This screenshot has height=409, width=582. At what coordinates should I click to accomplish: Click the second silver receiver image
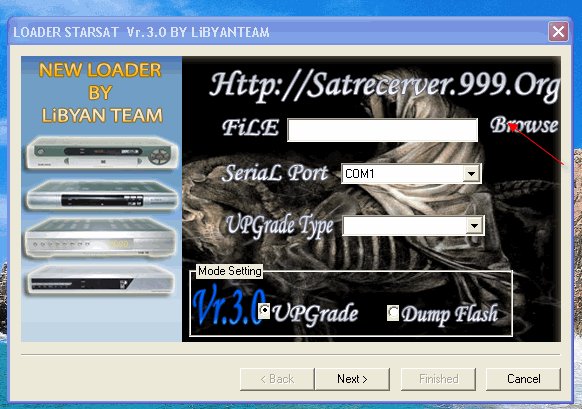coord(101,195)
